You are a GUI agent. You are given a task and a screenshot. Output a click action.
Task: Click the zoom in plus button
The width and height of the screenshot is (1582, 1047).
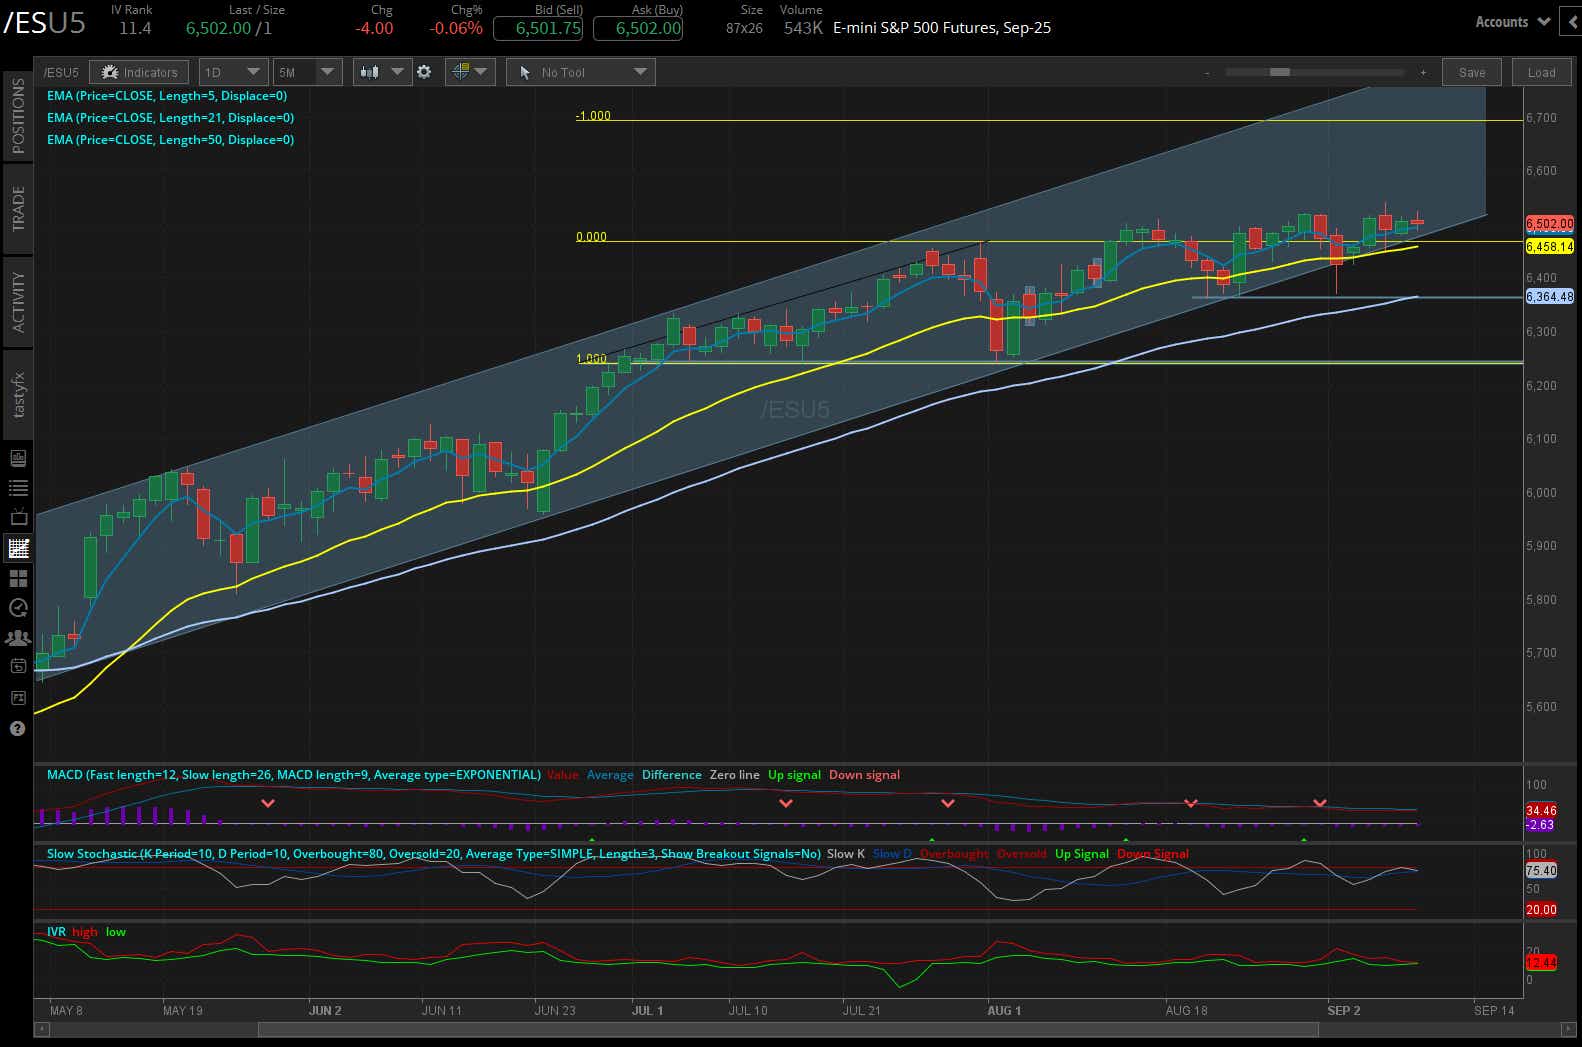(x=1423, y=72)
